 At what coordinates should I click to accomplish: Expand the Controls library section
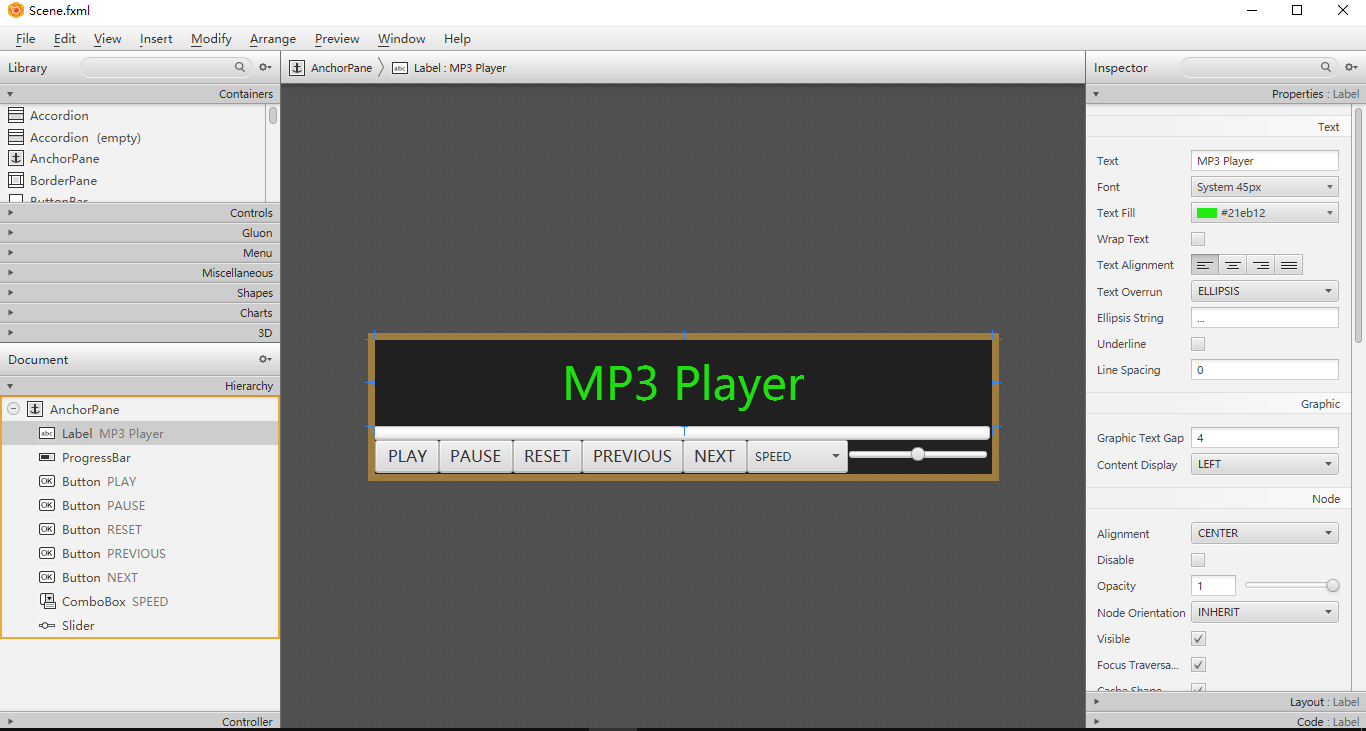140,213
